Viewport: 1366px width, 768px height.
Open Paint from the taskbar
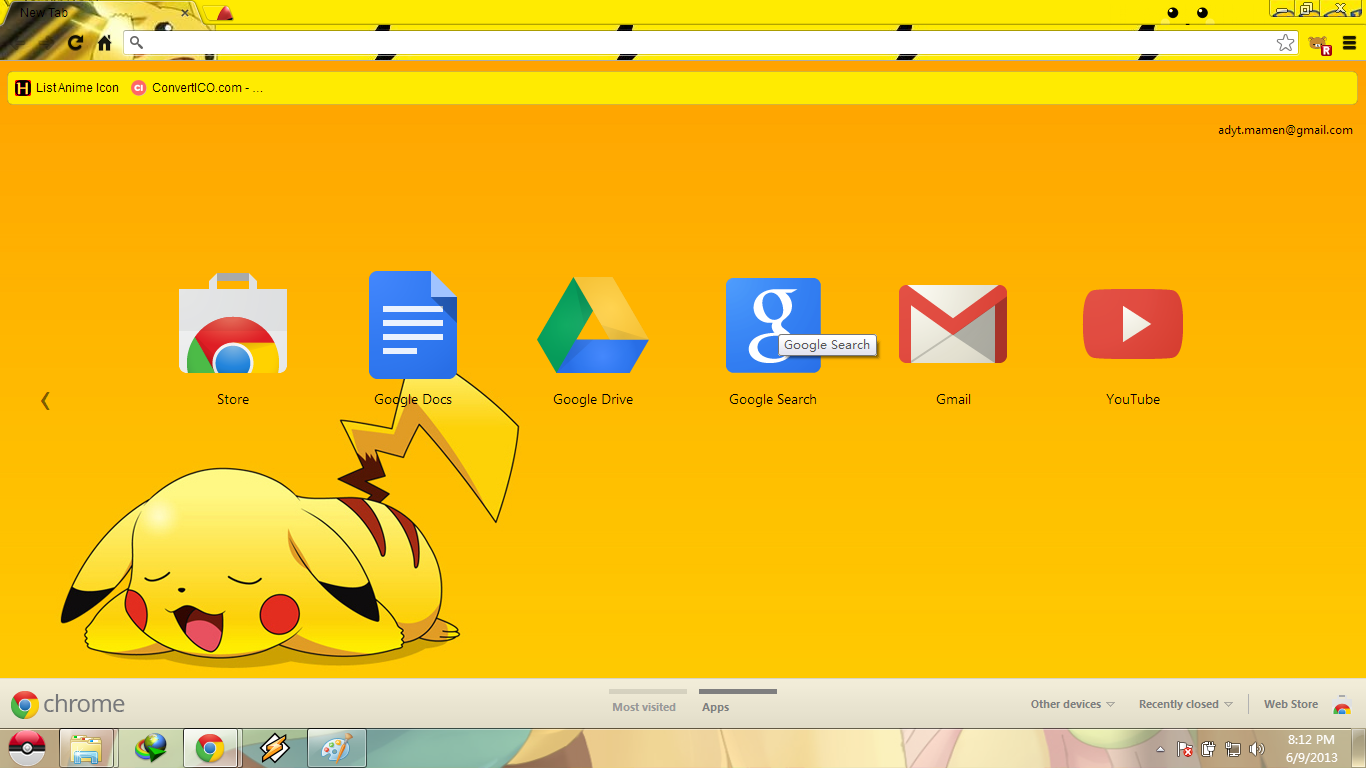[x=336, y=748]
